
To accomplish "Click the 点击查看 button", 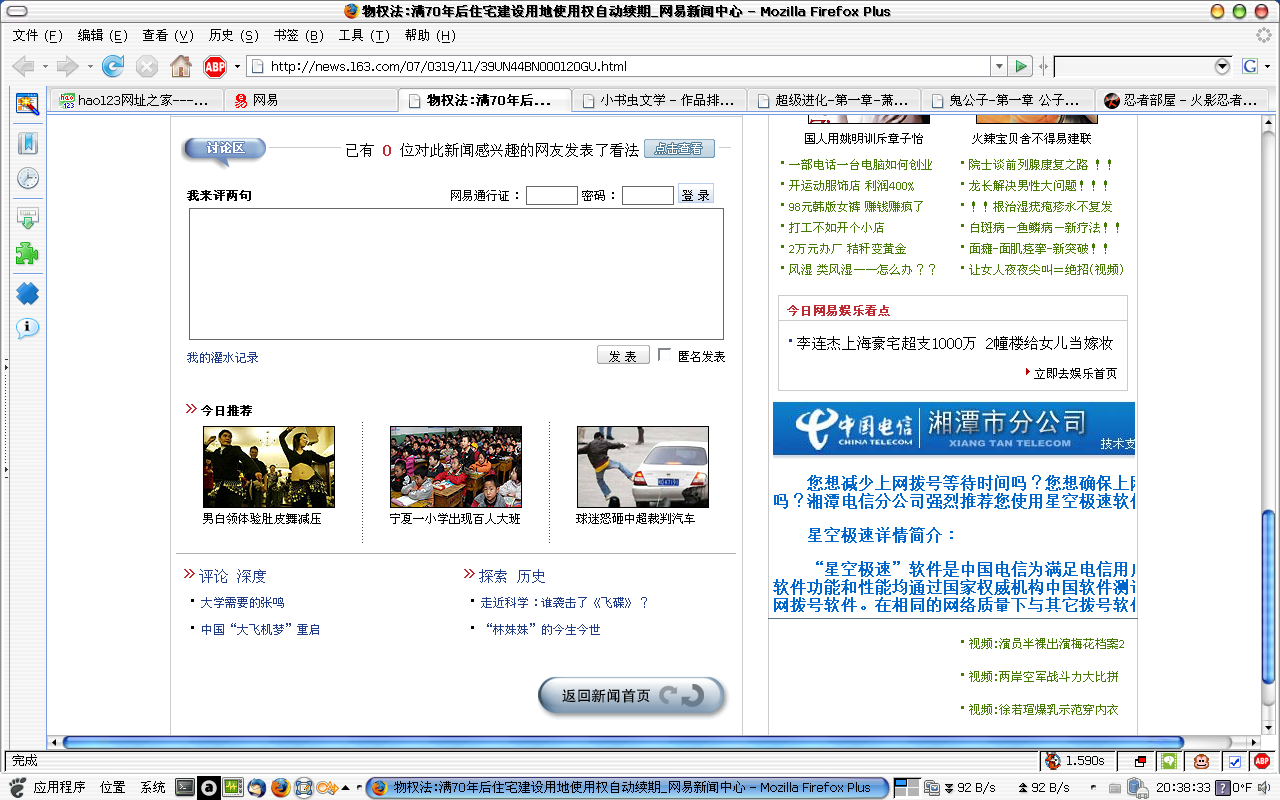I will pos(679,149).
